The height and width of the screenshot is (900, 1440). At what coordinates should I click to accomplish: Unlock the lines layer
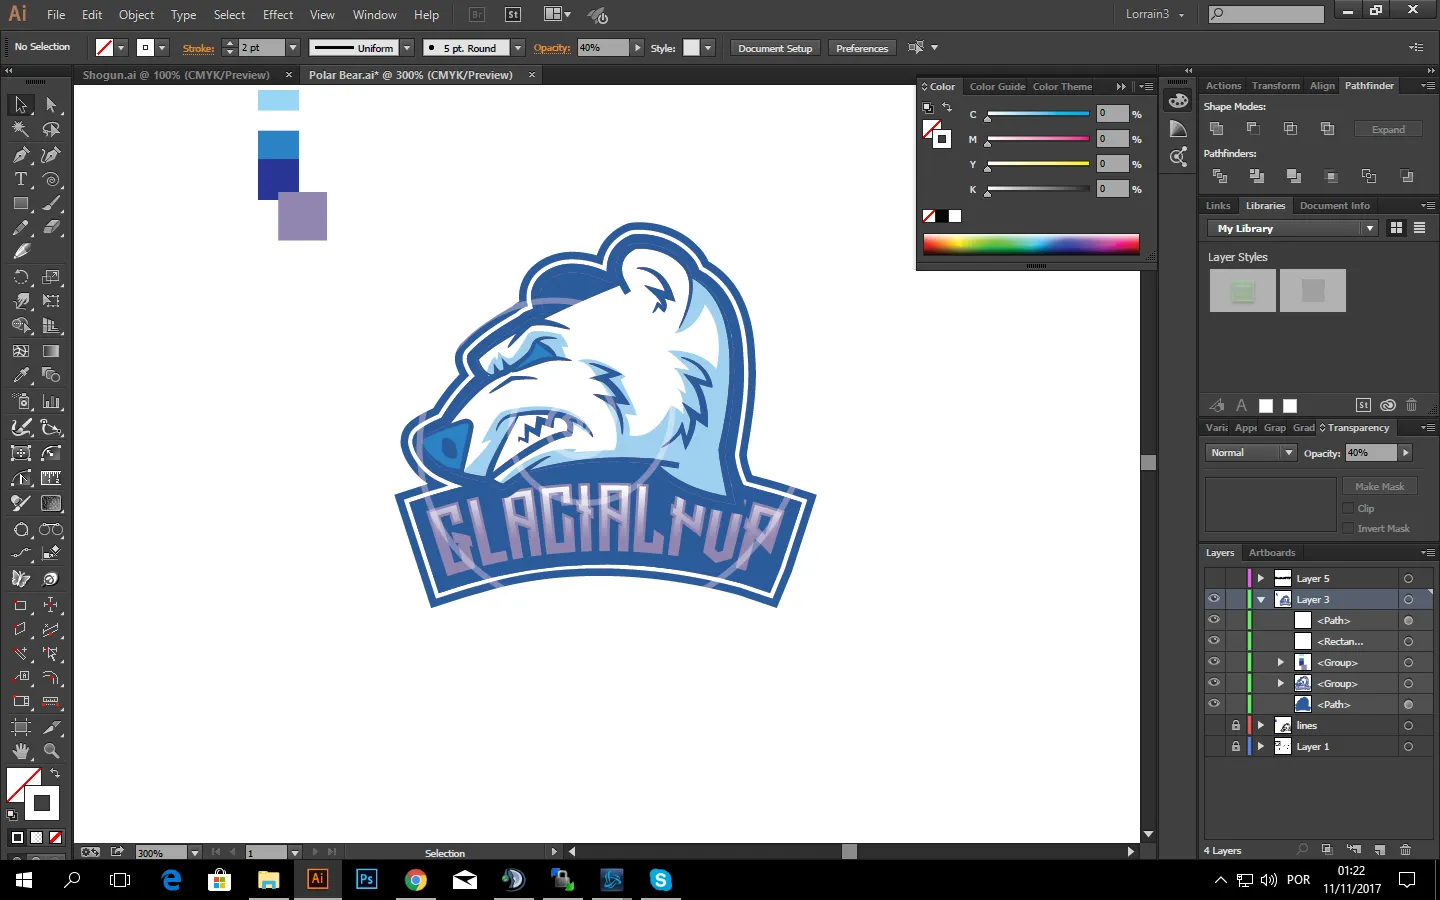1236,725
